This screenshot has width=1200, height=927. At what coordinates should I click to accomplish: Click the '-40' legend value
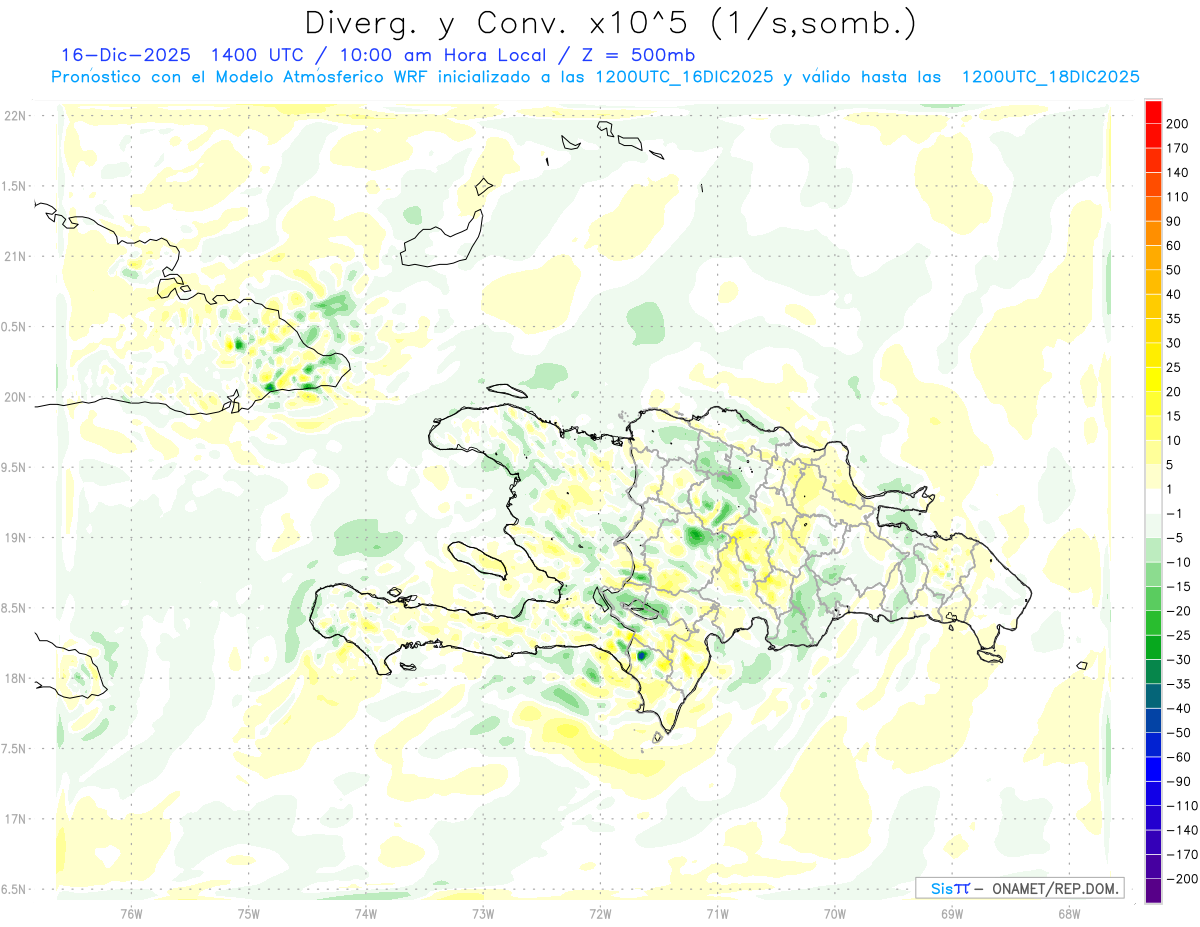pyautogui.click(x=1178, y=709)
